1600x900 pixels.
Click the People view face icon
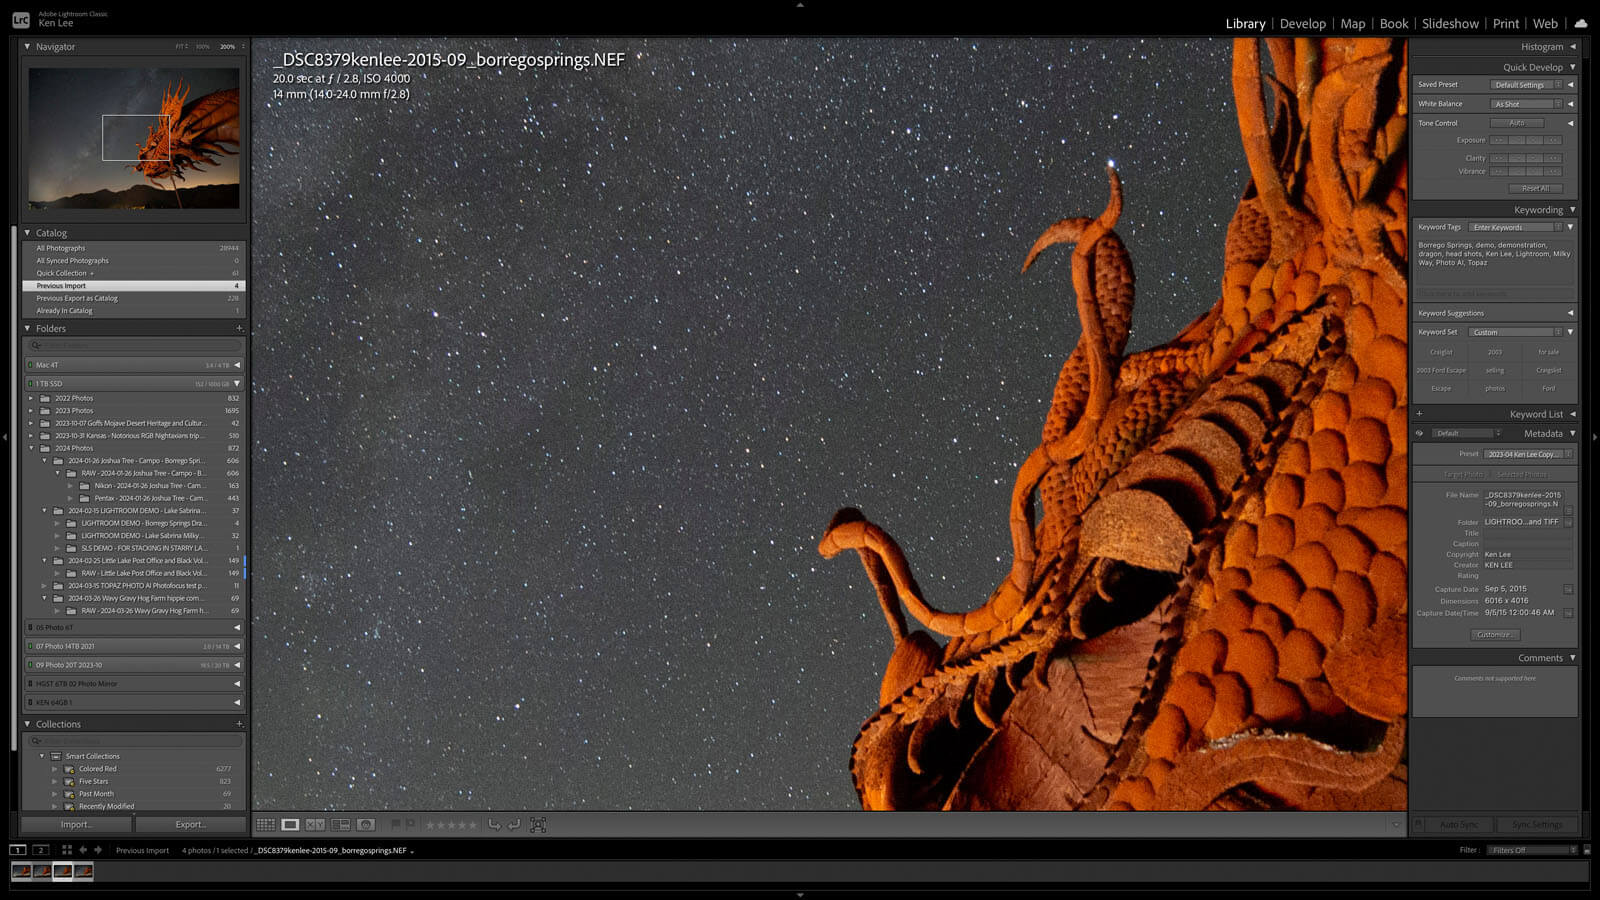(x=366, y=825)
